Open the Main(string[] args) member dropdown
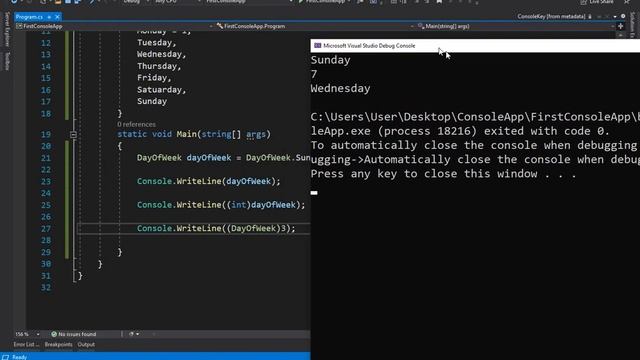The image size is (640, 360). tap(516, 26)
